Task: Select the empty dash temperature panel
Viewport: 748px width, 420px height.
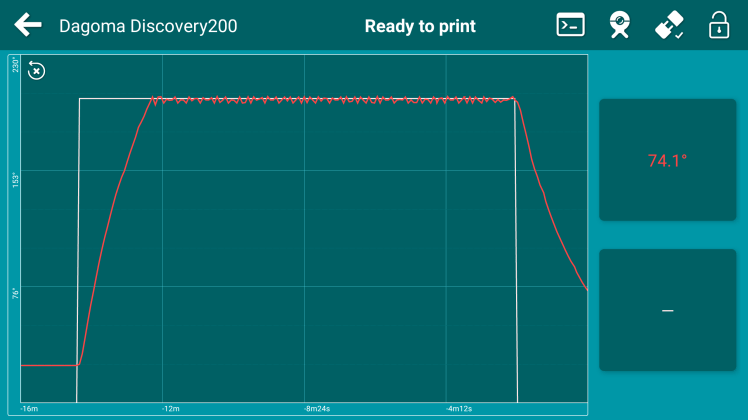Action: tap(667, 310)
